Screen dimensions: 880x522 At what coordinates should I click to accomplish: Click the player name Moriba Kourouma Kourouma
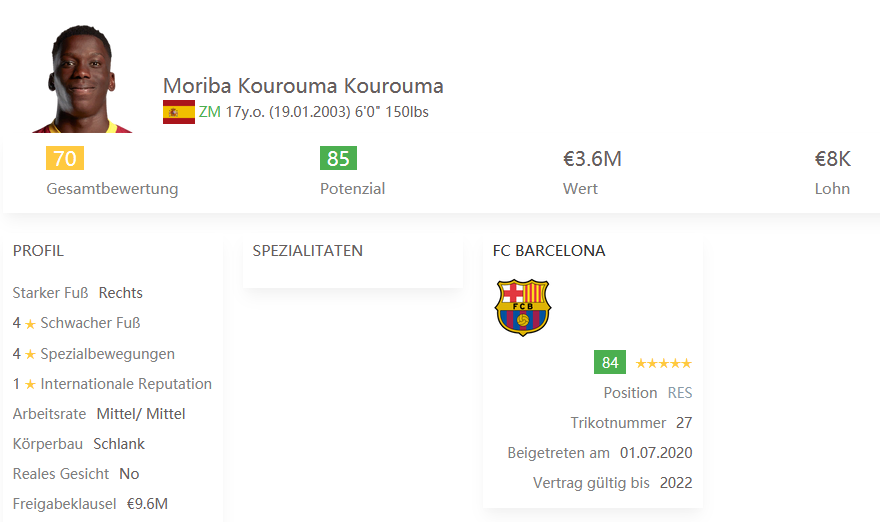tap(303, 86)
